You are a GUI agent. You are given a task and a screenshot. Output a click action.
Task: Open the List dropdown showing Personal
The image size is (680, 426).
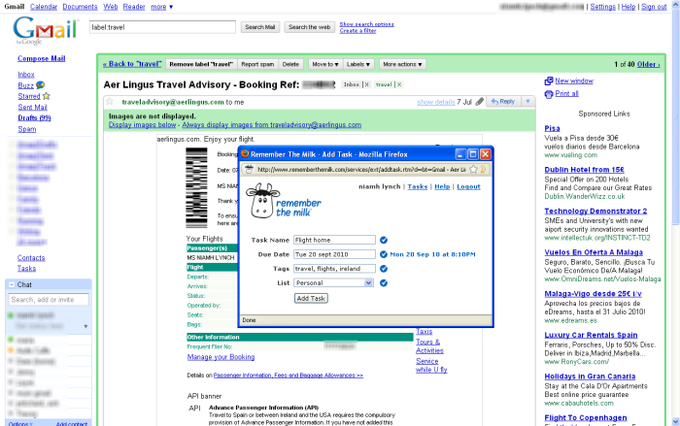(333, 283)
